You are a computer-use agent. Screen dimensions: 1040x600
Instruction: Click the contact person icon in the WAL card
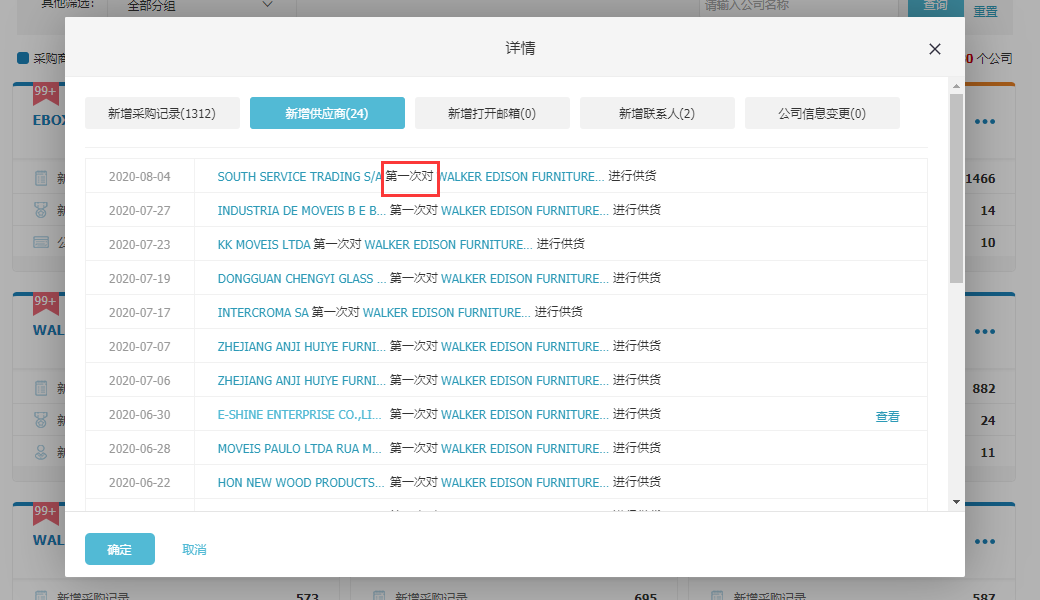[41, 452]
